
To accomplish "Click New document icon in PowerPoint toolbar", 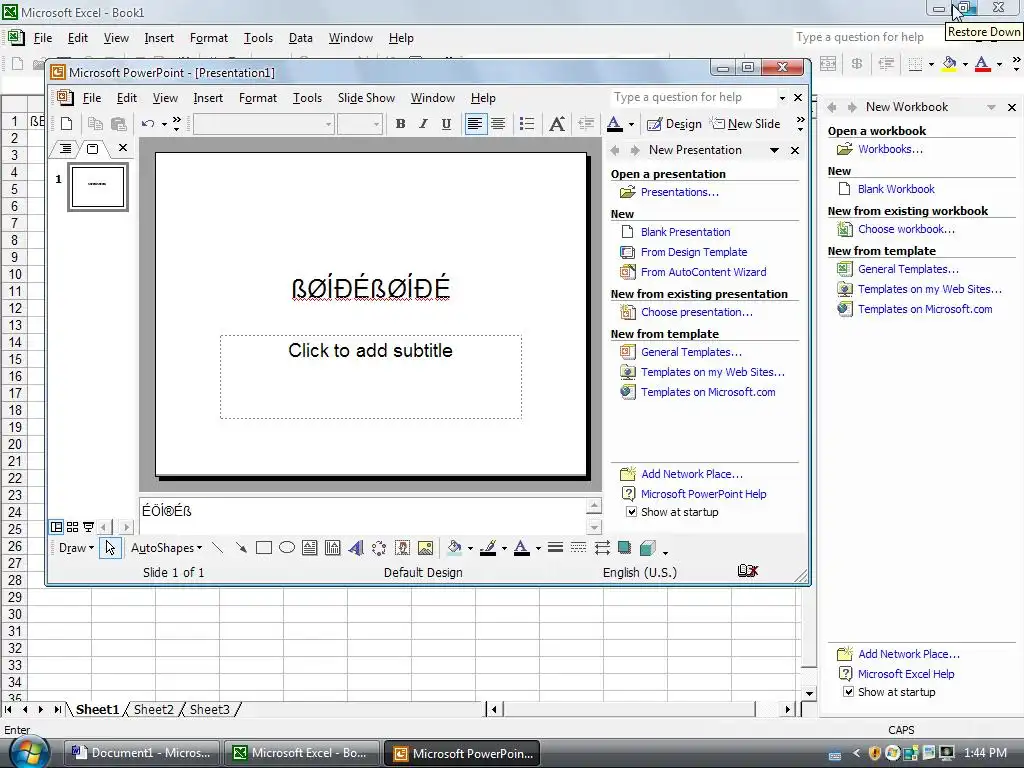I will pos(66,123).
